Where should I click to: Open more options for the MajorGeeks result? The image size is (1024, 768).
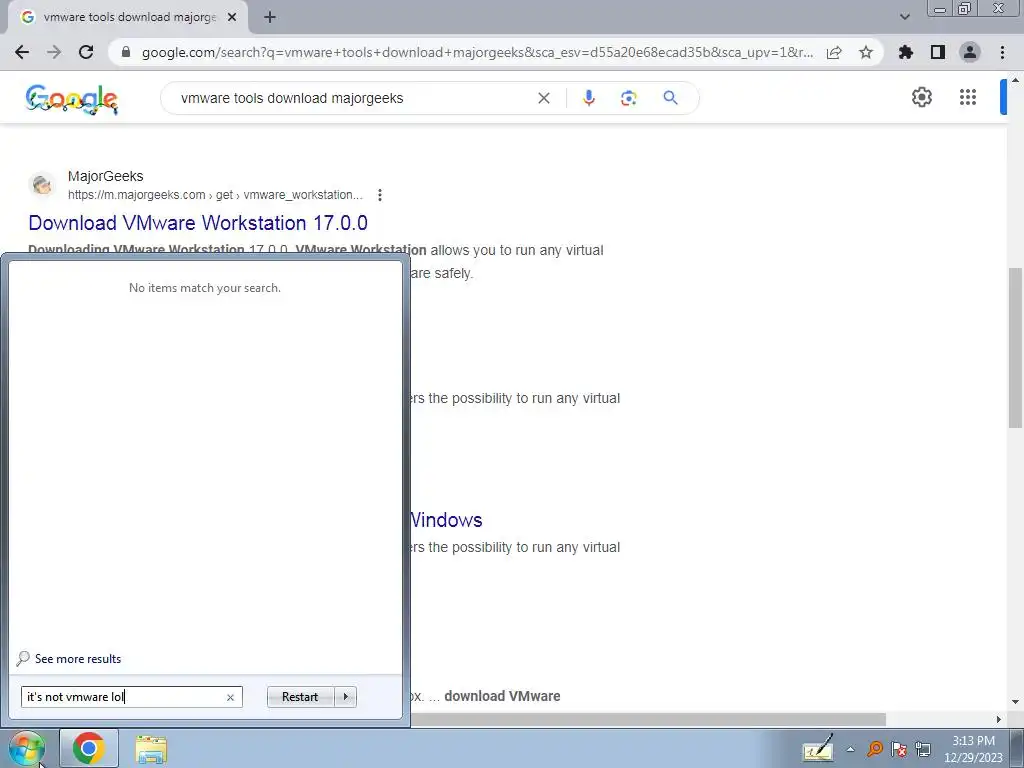click(380, 195)
